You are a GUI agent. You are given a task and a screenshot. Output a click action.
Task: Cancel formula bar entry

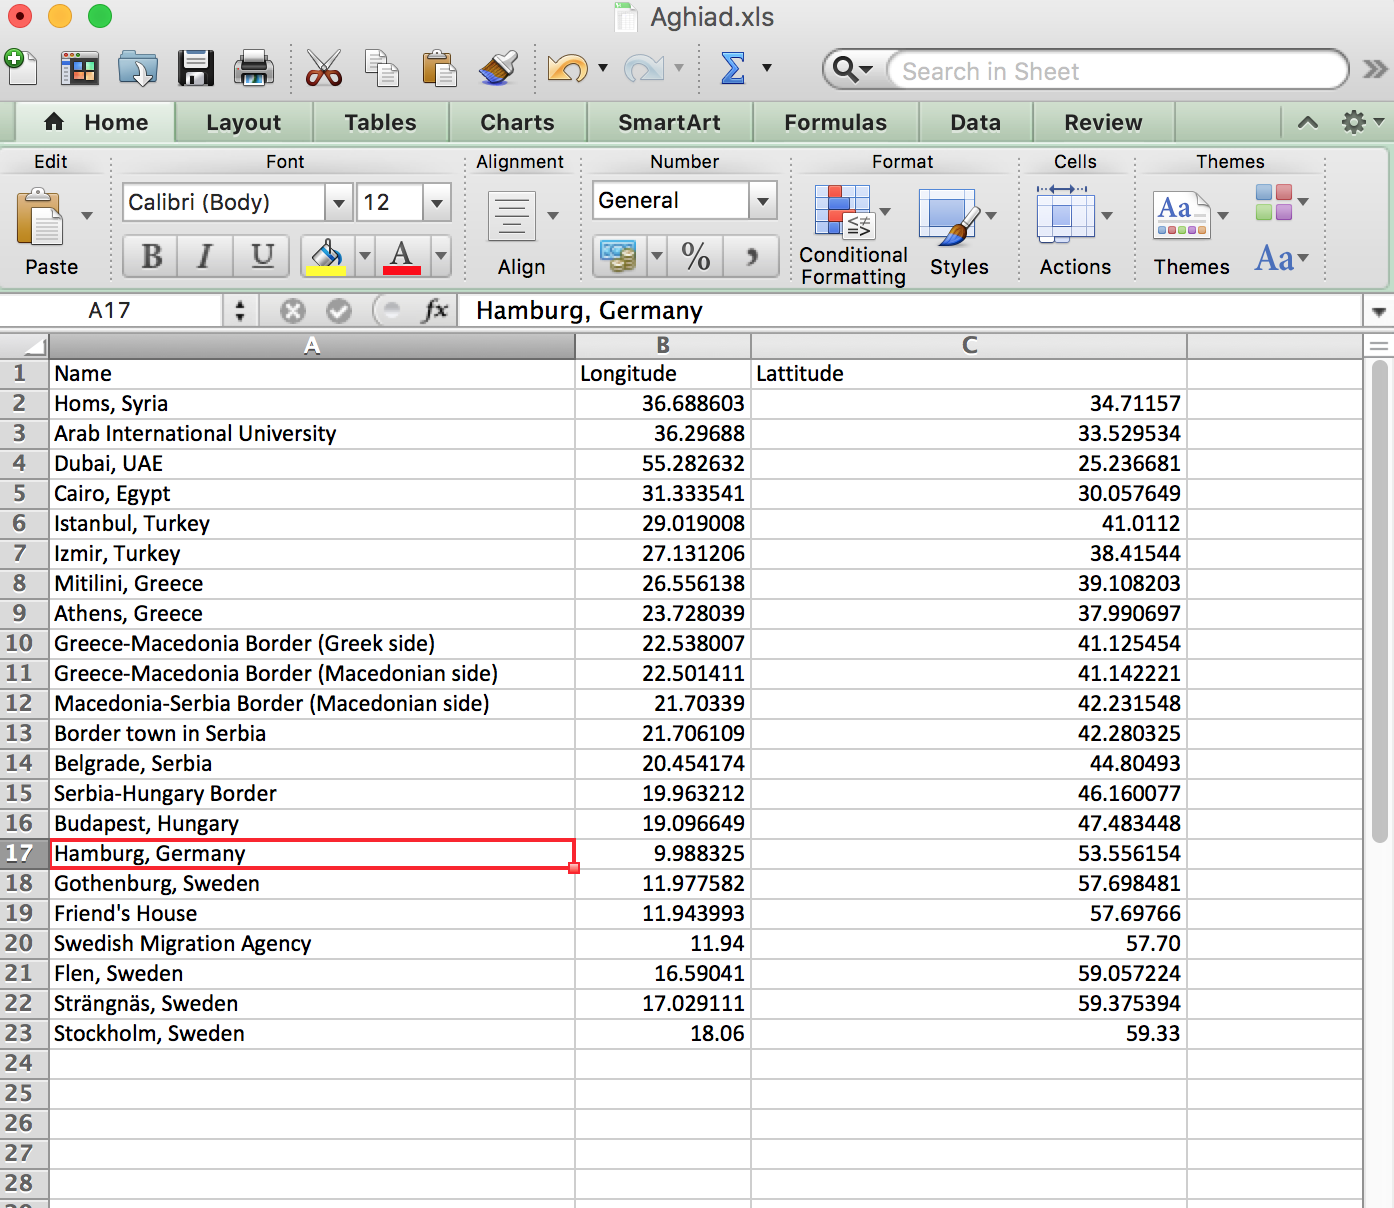(292, 311)
